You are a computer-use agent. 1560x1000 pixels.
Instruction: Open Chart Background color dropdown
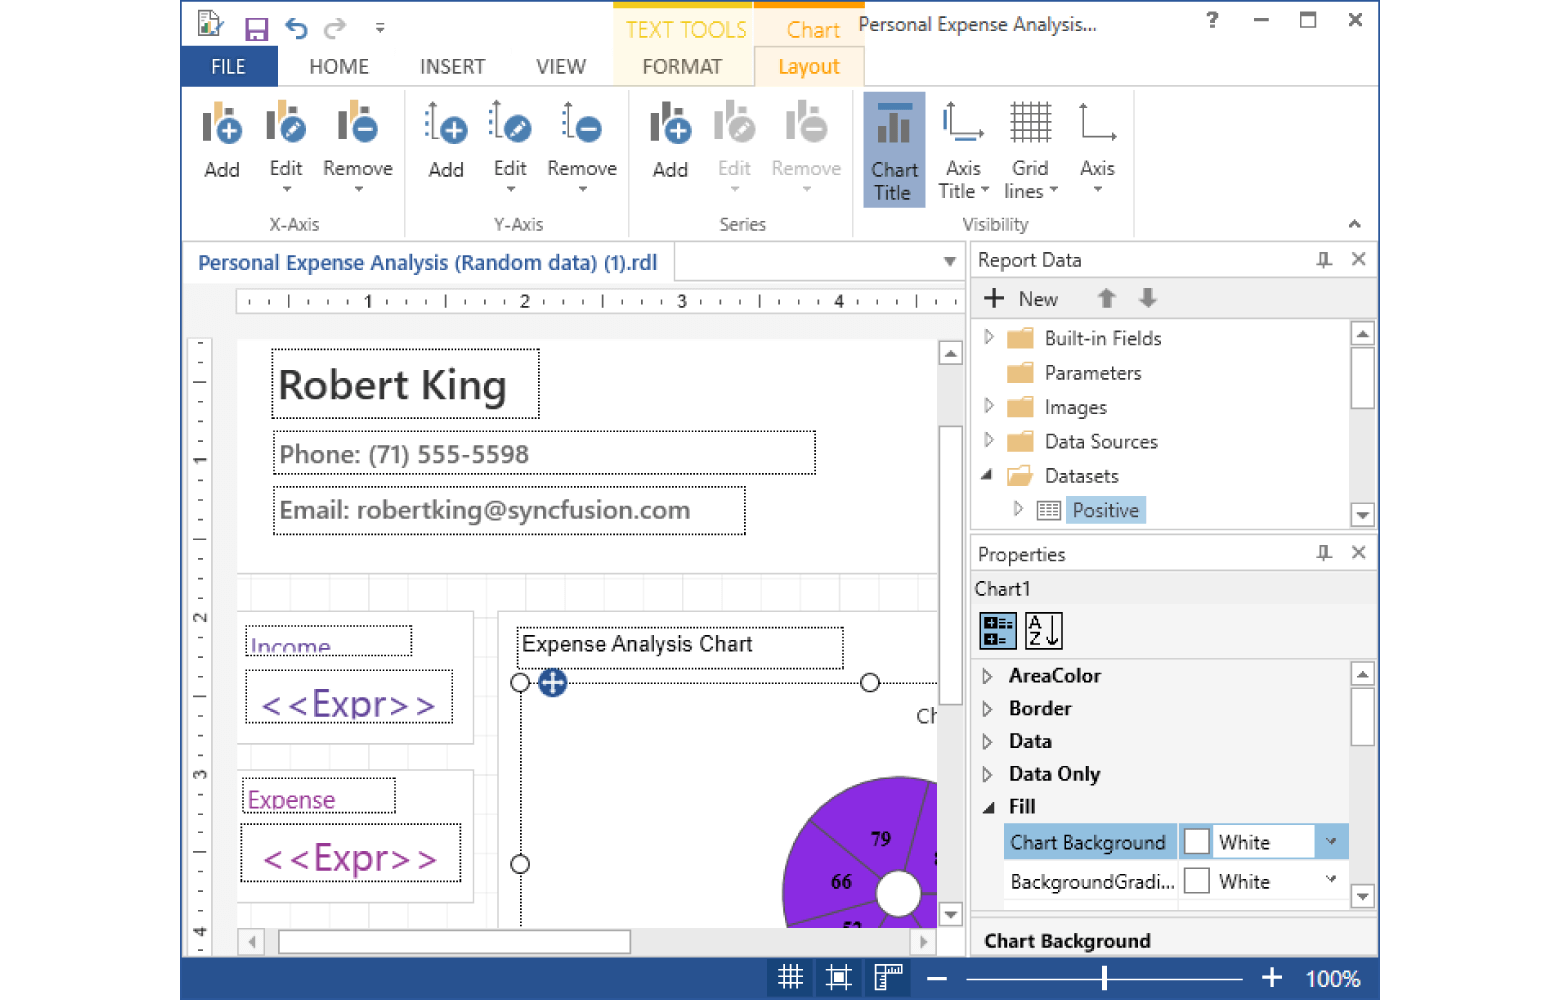pyautogui.click(x=1331, y=842)
